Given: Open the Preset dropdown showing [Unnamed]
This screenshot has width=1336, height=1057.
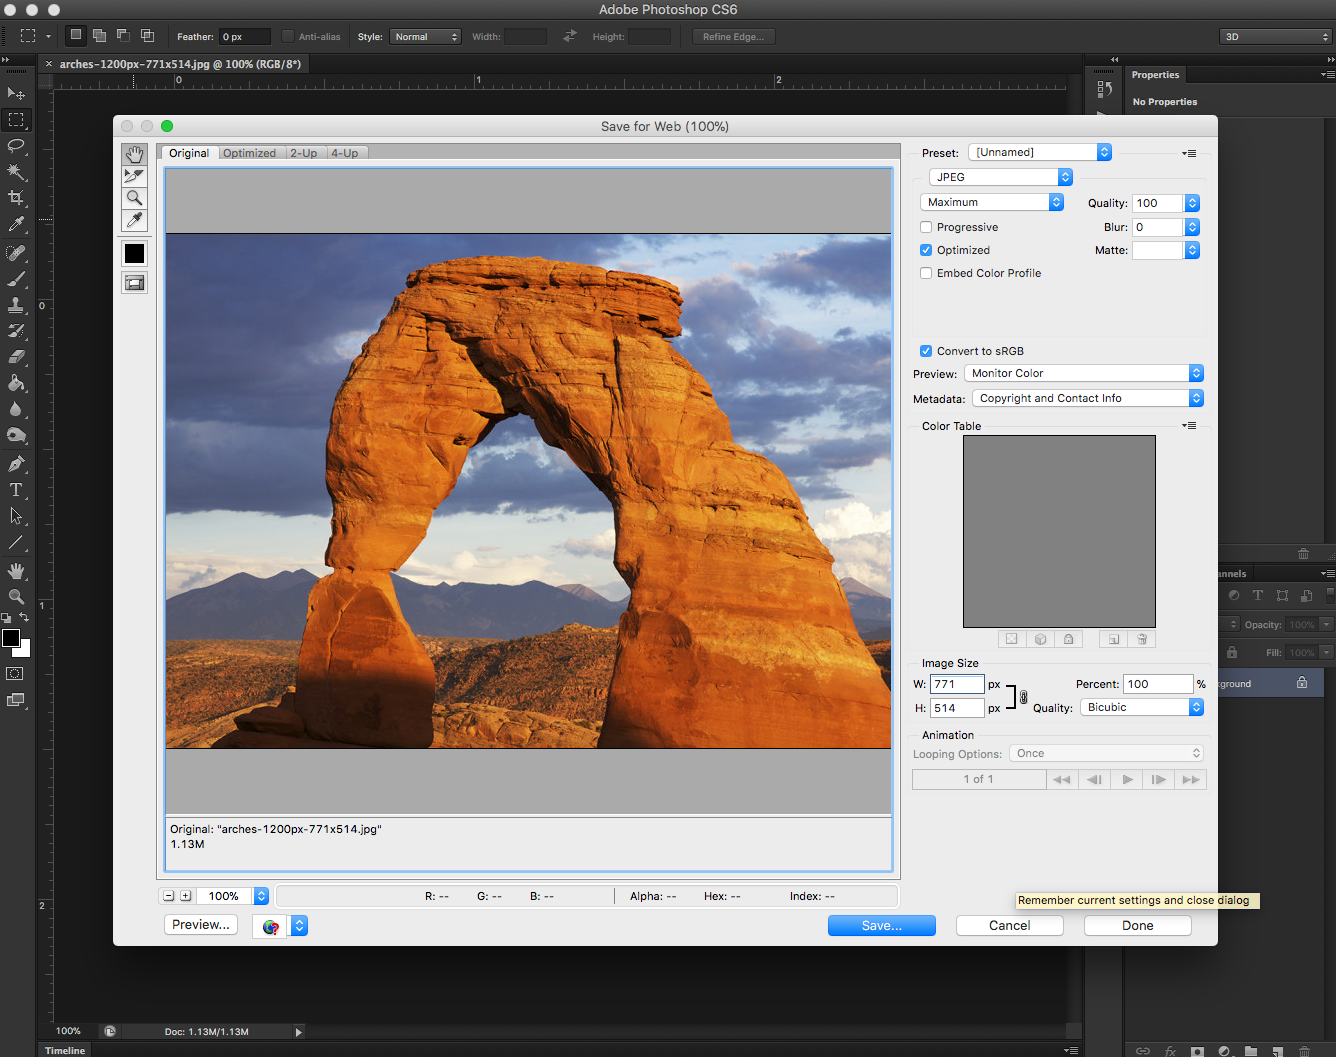Looking at the screenshot, I should pos(1040,152).
